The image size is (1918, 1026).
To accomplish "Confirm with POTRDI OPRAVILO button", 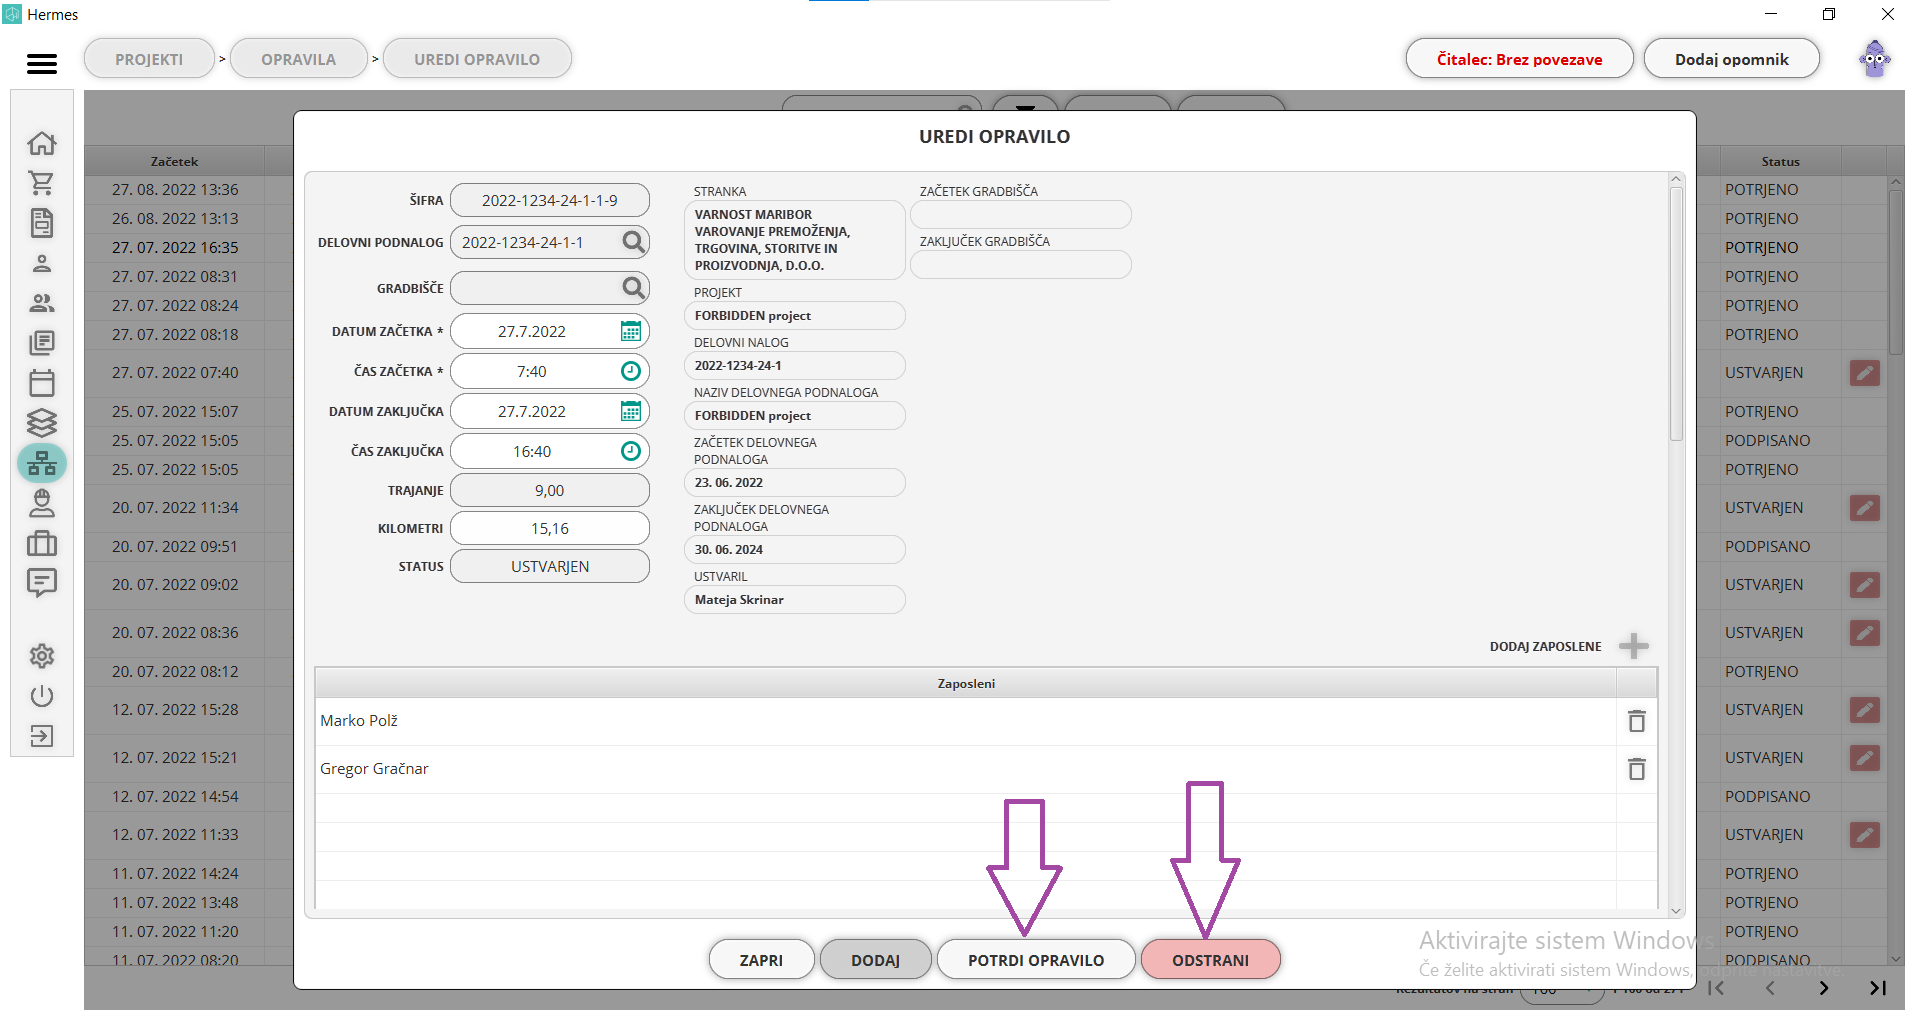I will (x=1036, y=960).
